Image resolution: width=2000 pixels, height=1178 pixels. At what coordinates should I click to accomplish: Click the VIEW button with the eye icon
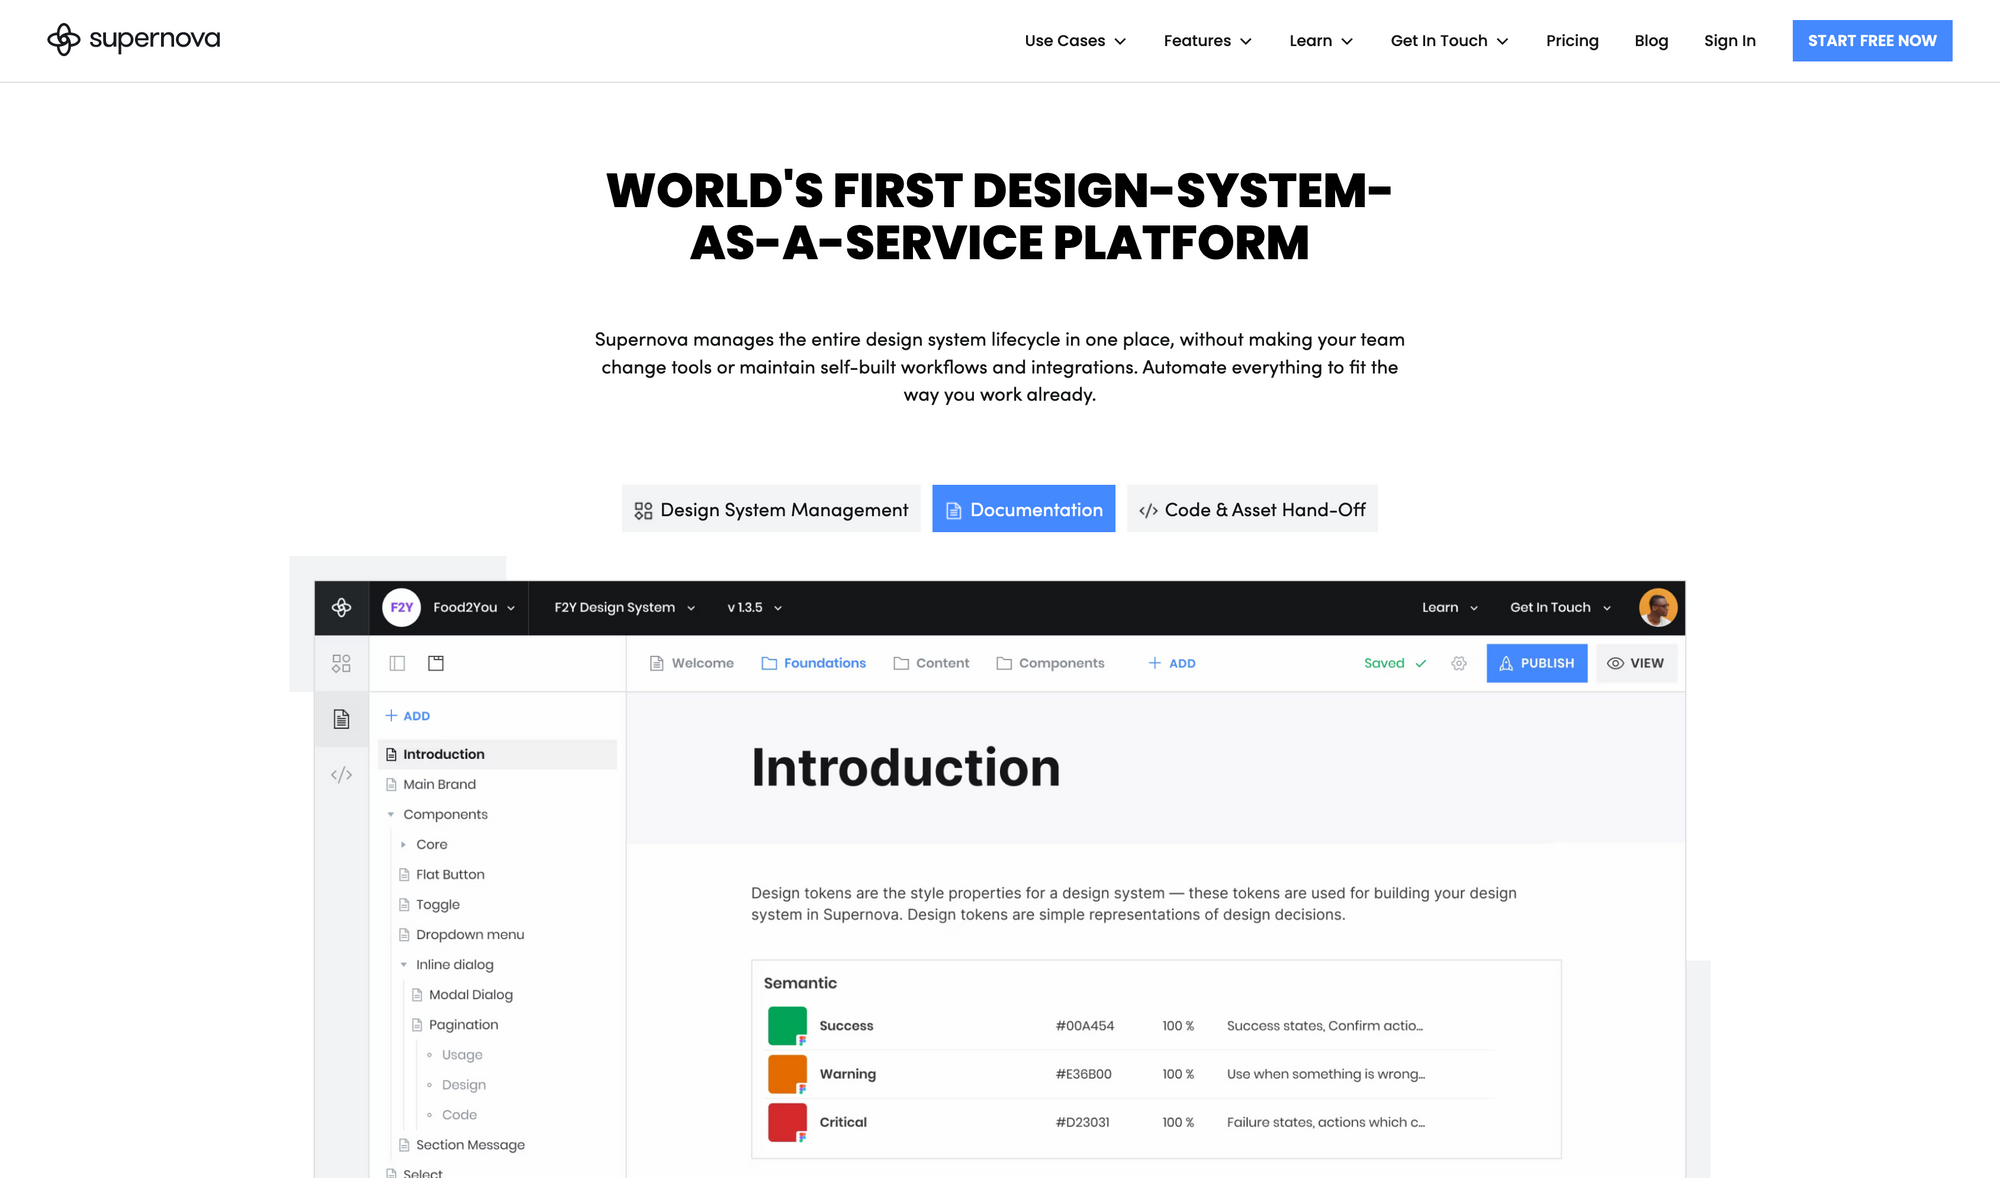pos(1635,663)
